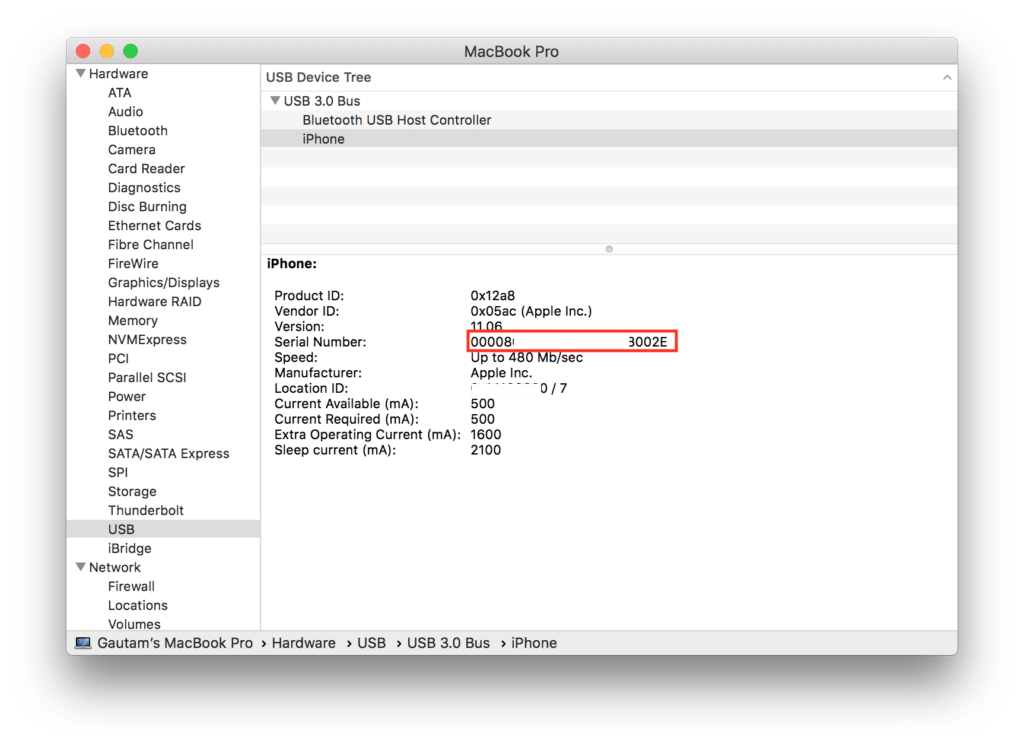Select iBridge in the hardware list

point(130,548)
